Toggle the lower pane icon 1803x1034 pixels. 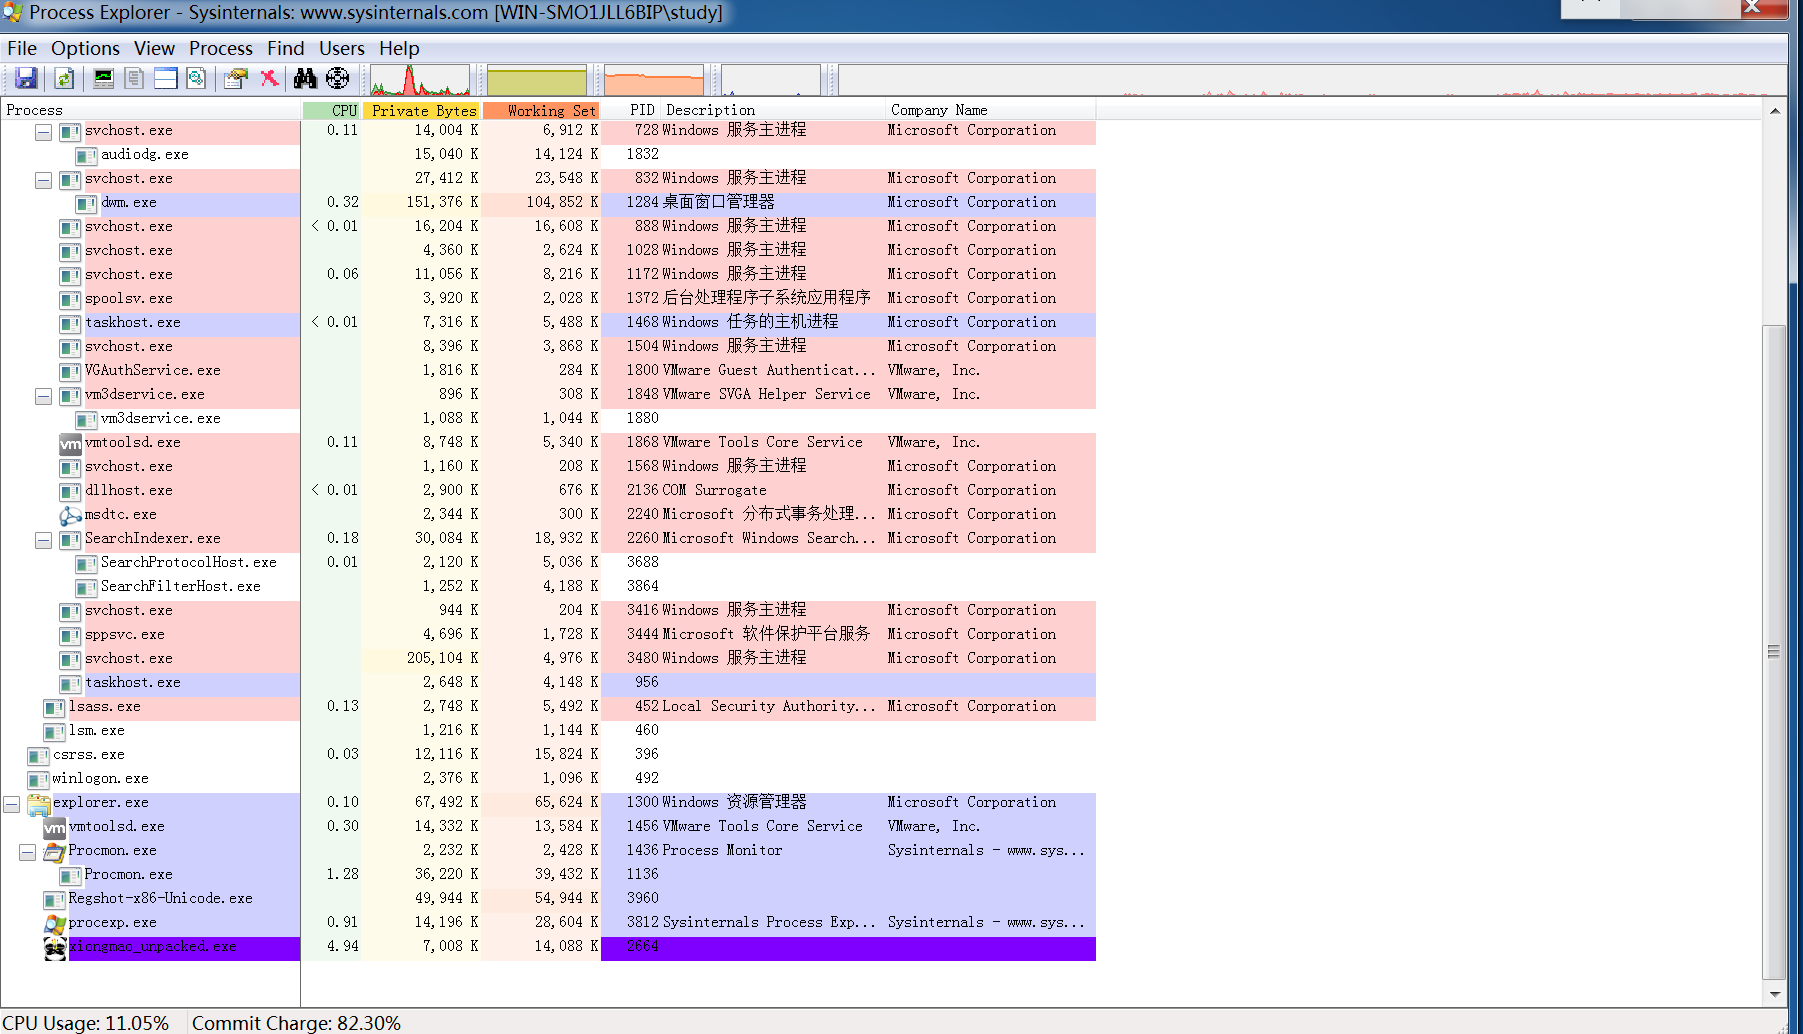(x=165, y=78)
